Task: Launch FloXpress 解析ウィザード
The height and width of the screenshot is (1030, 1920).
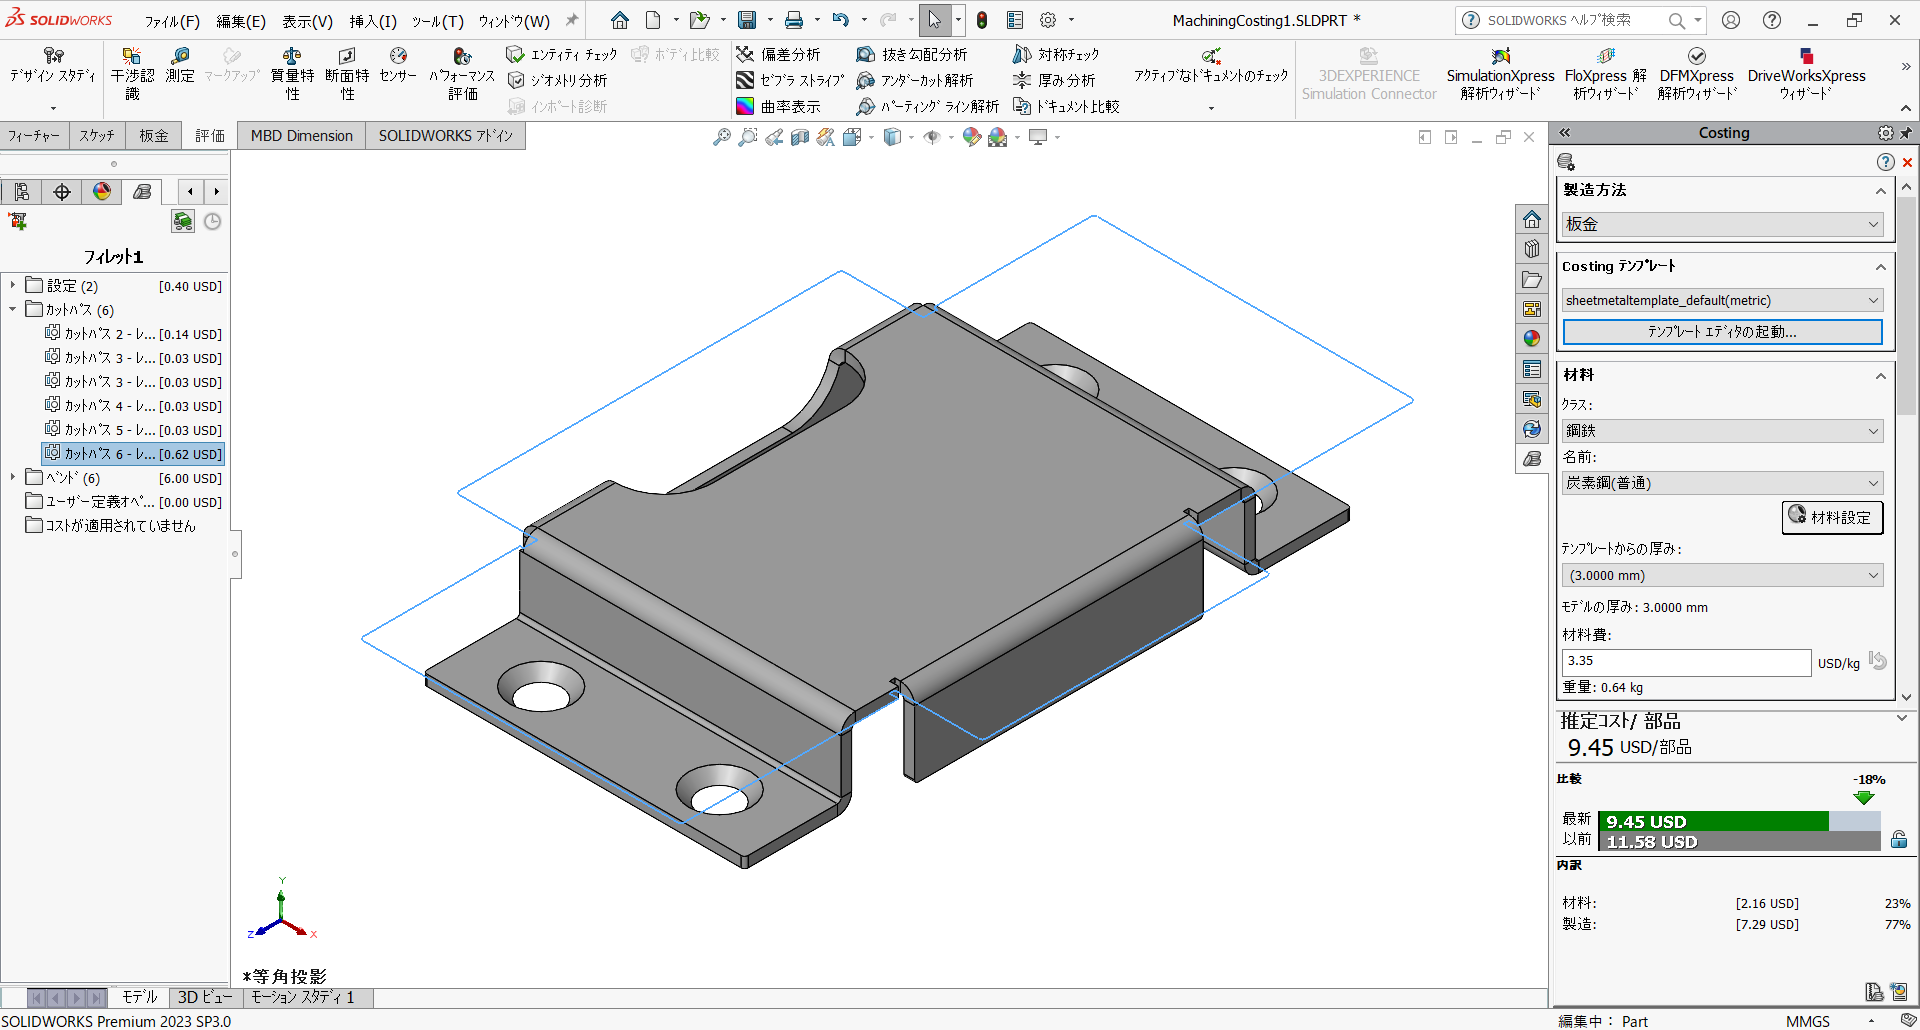Action: 1606,73
